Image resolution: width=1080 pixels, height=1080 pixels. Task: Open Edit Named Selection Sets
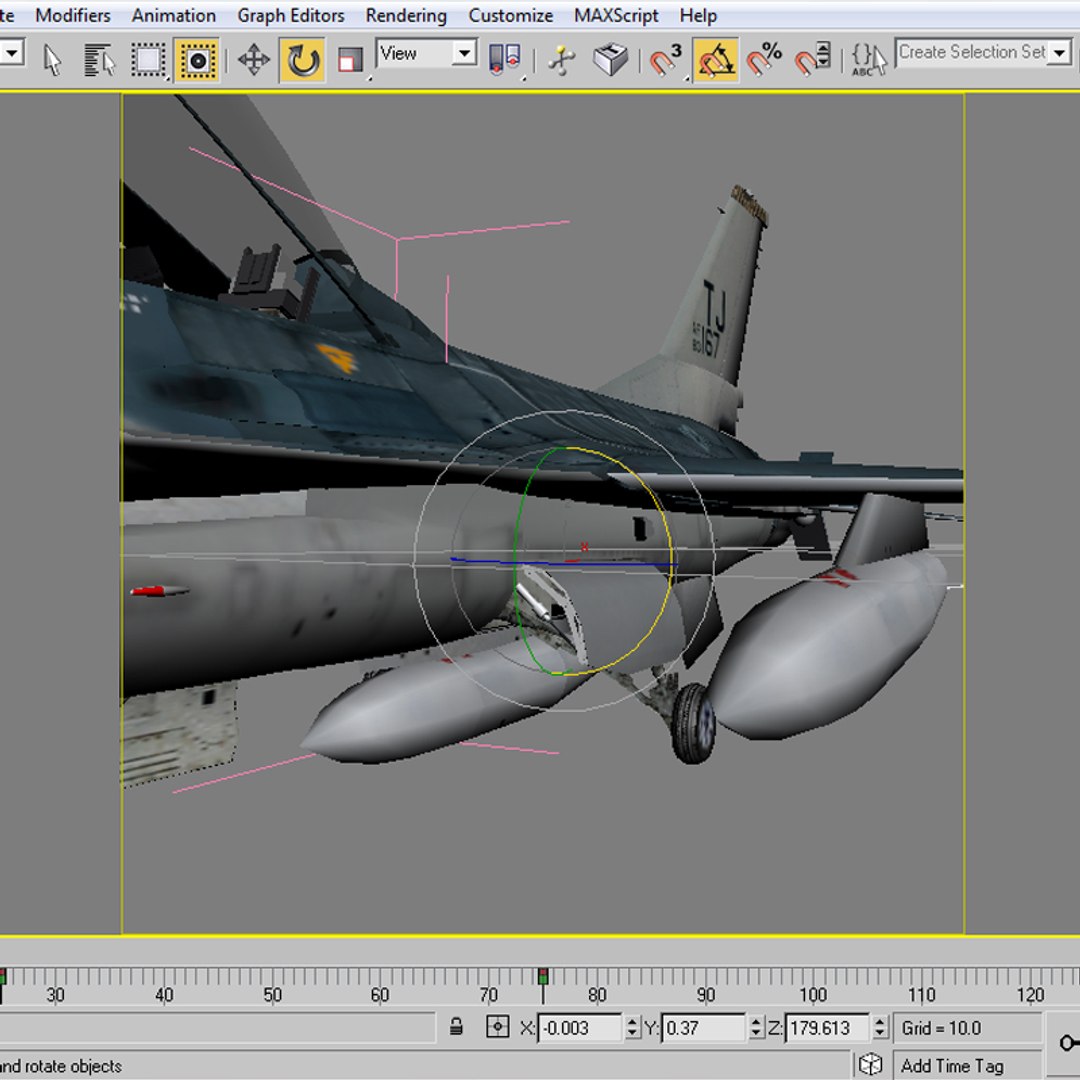(x=869, y=60)
